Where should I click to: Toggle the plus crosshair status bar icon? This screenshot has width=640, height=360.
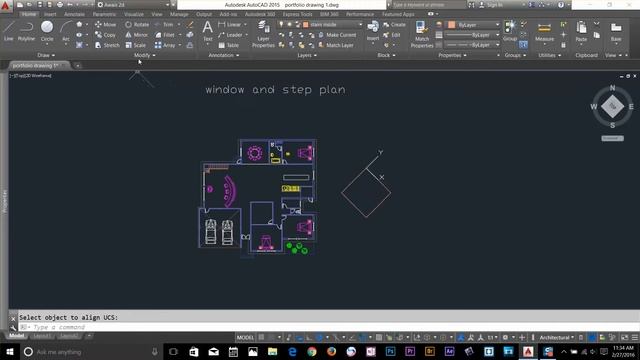pyautogui.click(x=522, y=338)
